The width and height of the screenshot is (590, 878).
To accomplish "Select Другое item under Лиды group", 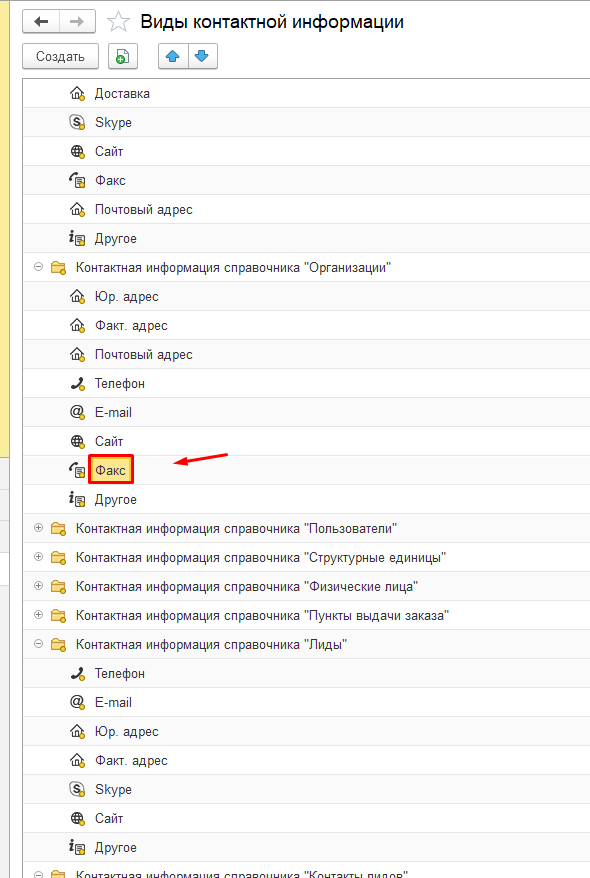I will click(115, 848).
